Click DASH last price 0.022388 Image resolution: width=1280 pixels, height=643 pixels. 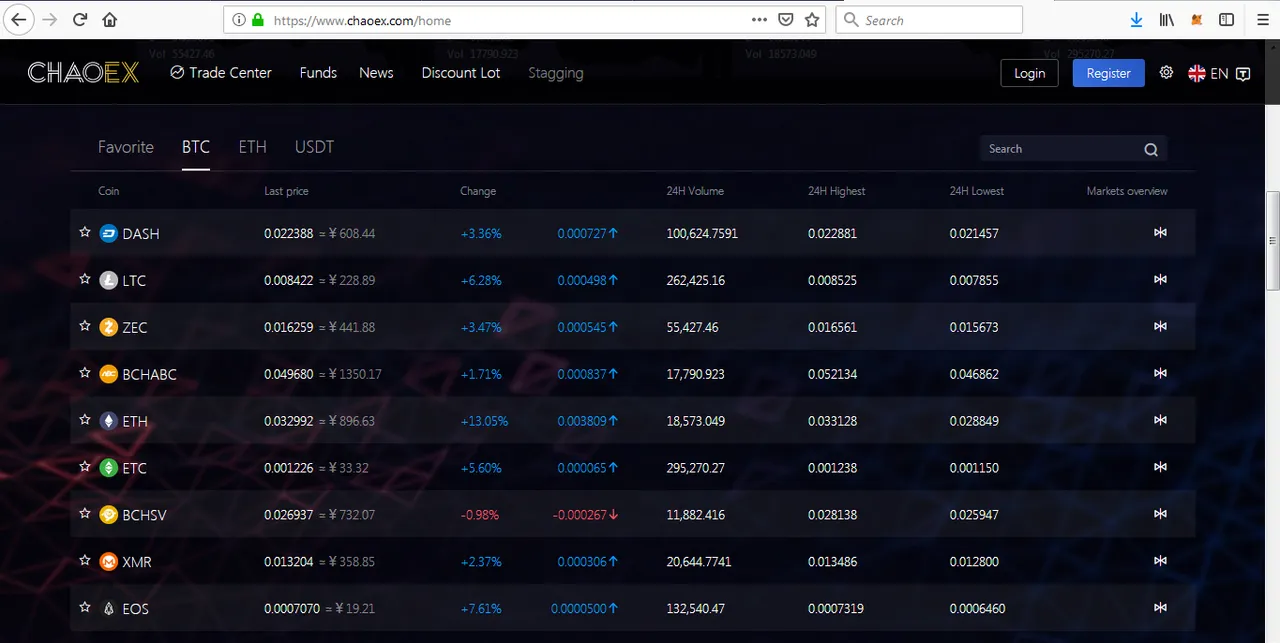coord(288,233)
